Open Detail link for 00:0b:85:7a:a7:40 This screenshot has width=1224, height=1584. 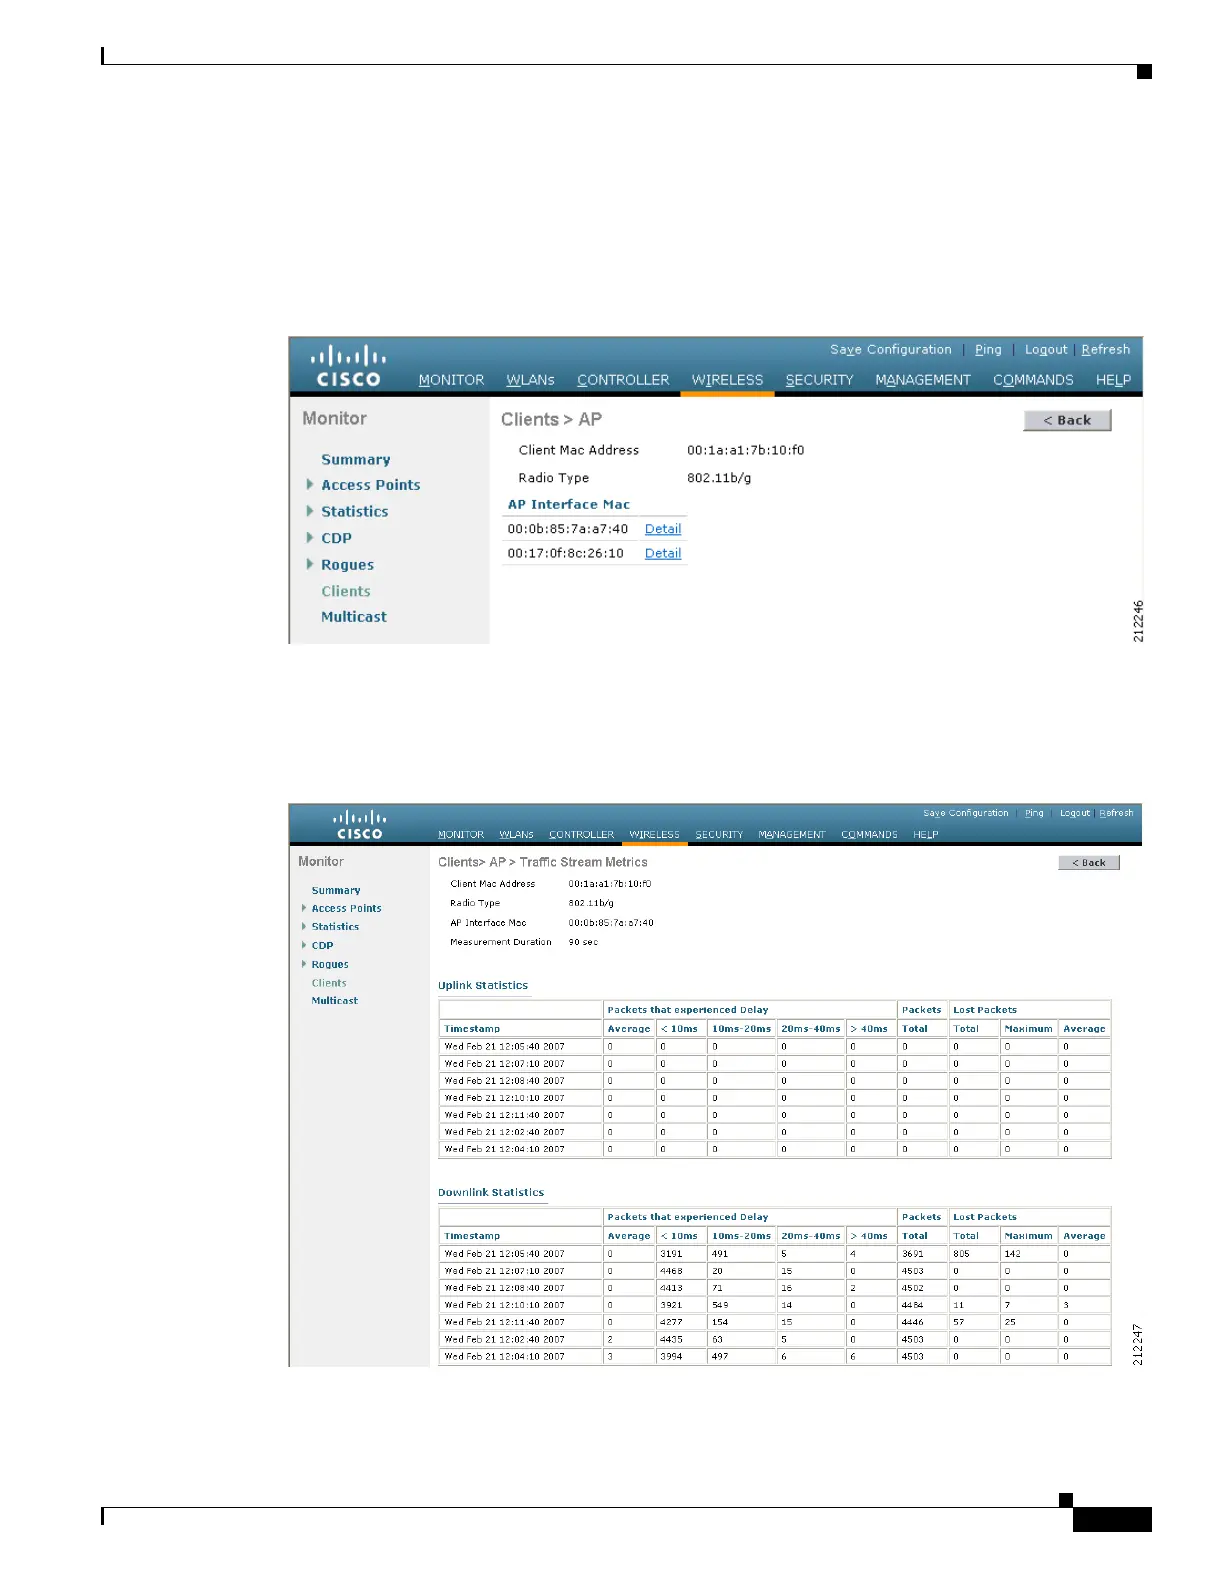[663, 529]
